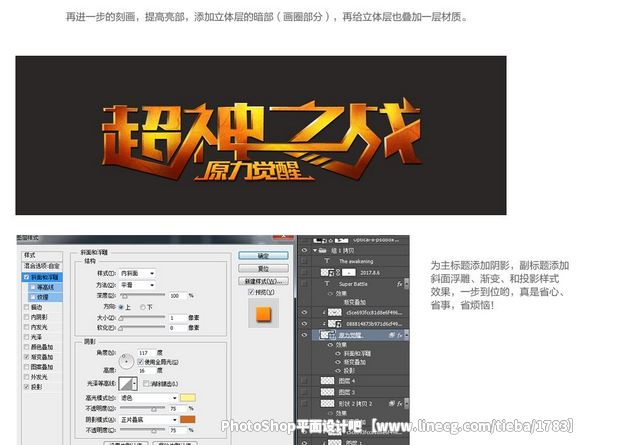
Task: Click the 深度 depth slider
Action: (142, 296)
